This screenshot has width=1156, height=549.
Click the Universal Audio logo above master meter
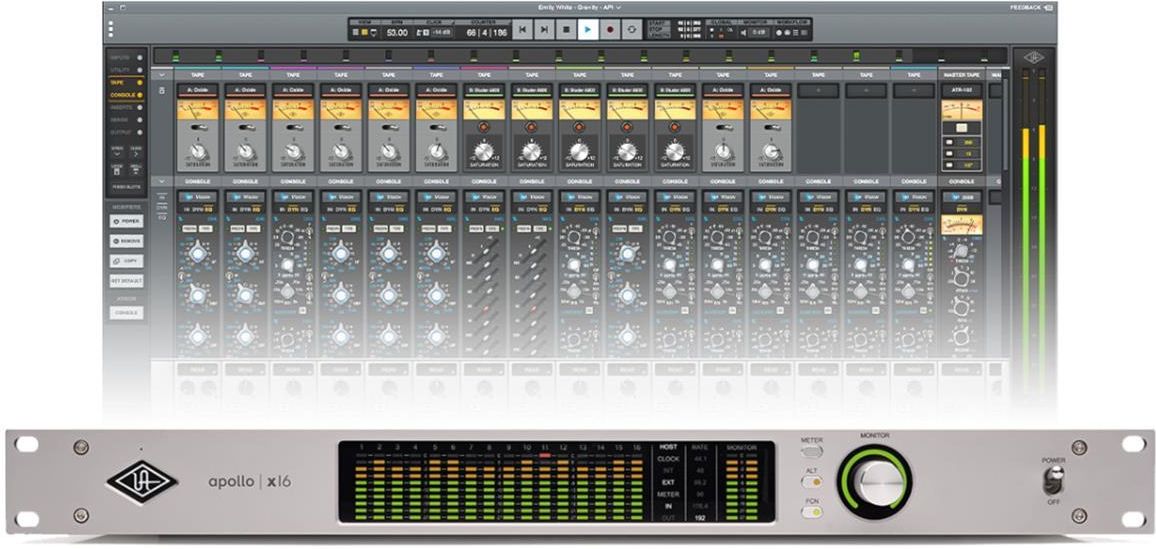[x=1034, y=56]
